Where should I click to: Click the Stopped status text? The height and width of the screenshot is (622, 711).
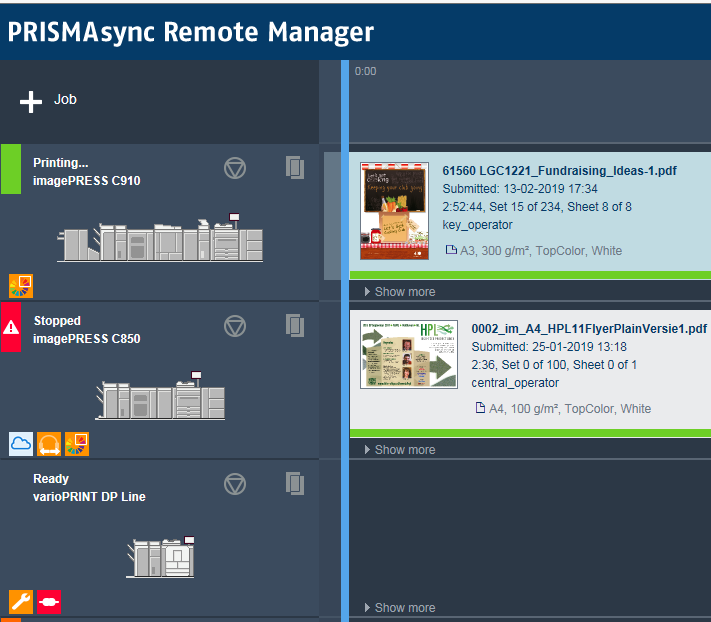pyautogui.click(x=57, y=321)
